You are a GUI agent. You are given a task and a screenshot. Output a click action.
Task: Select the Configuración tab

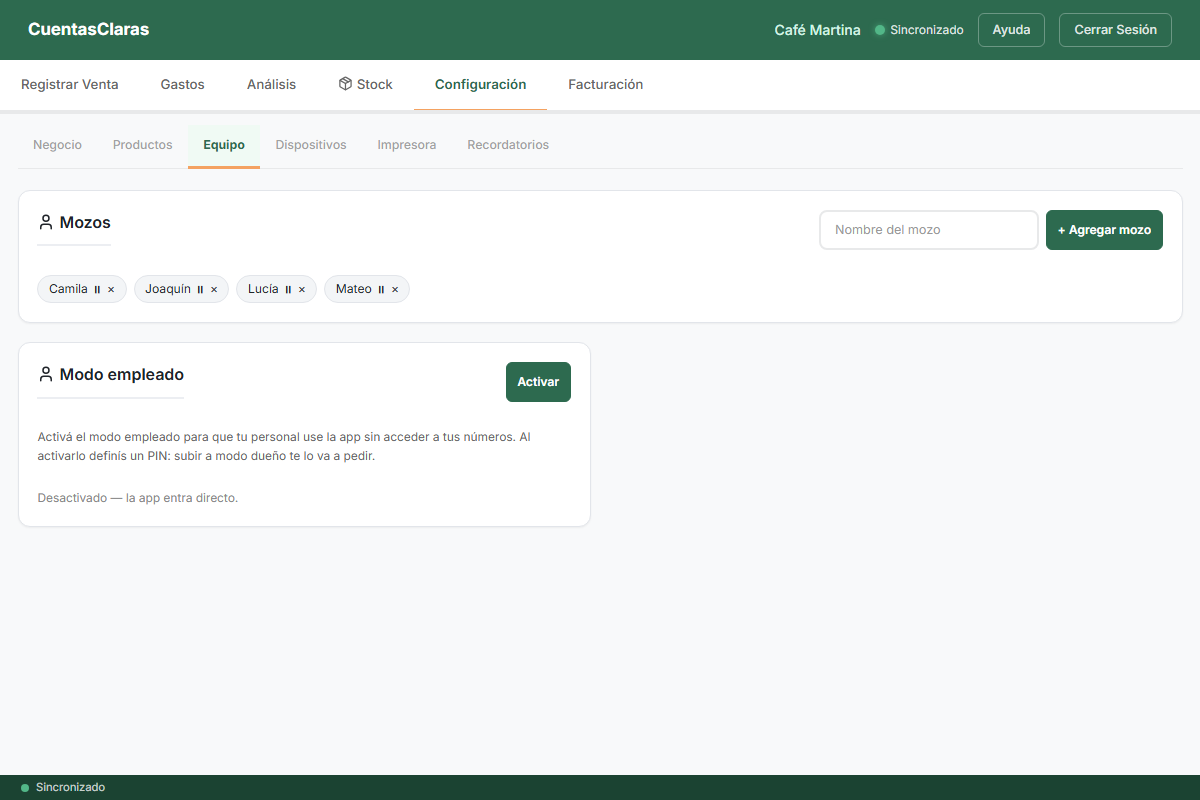coord(480,85)
